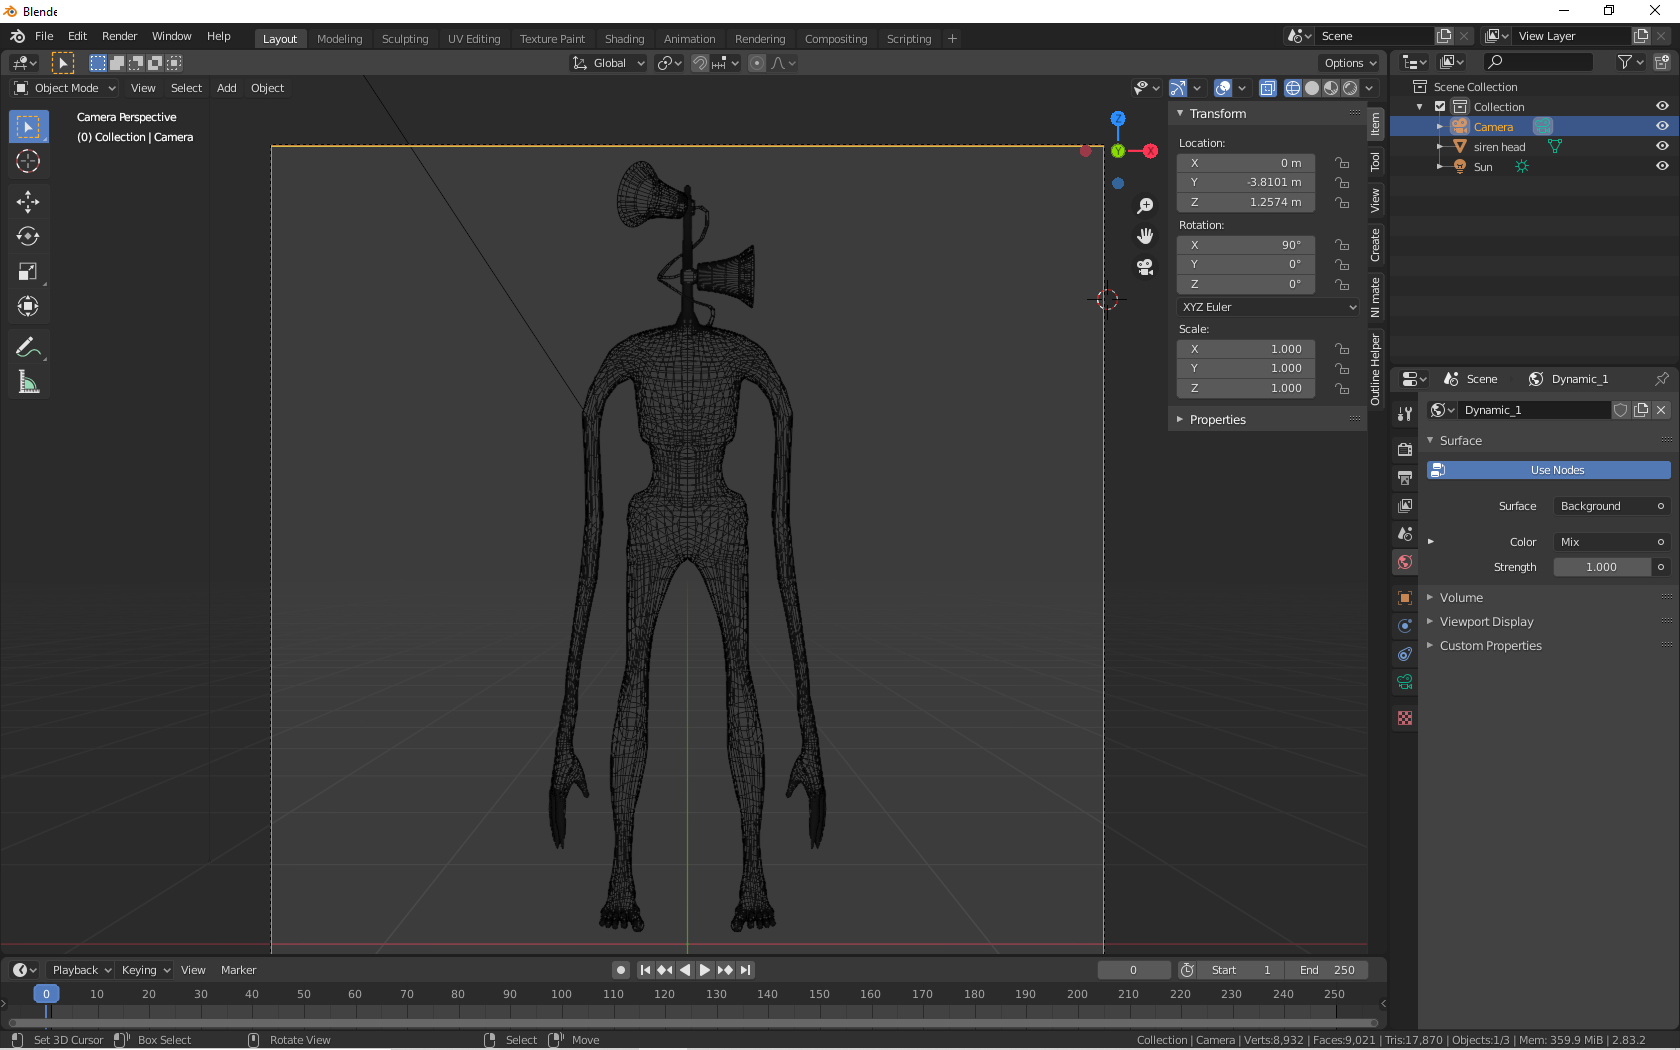Select the Move tool in the viewport toolbar
This screenshot has width=1680, height=1050.
(28, 201)
